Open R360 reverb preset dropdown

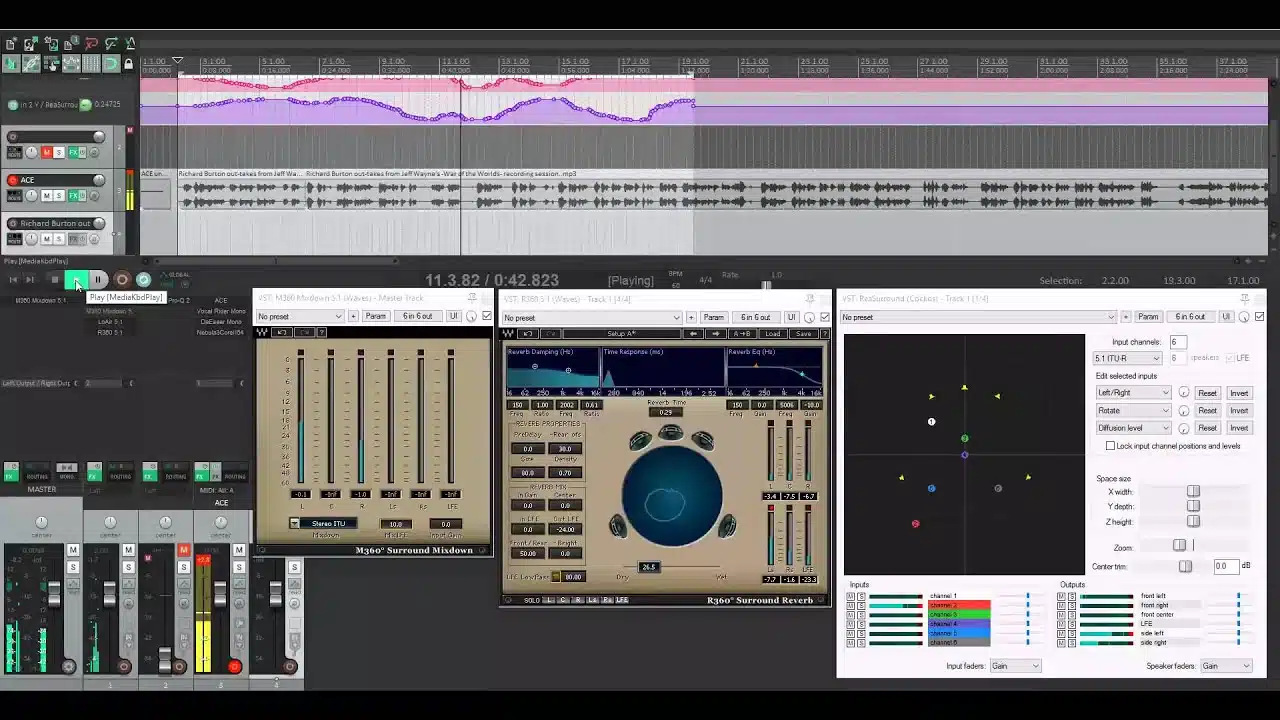click(593, 317)
